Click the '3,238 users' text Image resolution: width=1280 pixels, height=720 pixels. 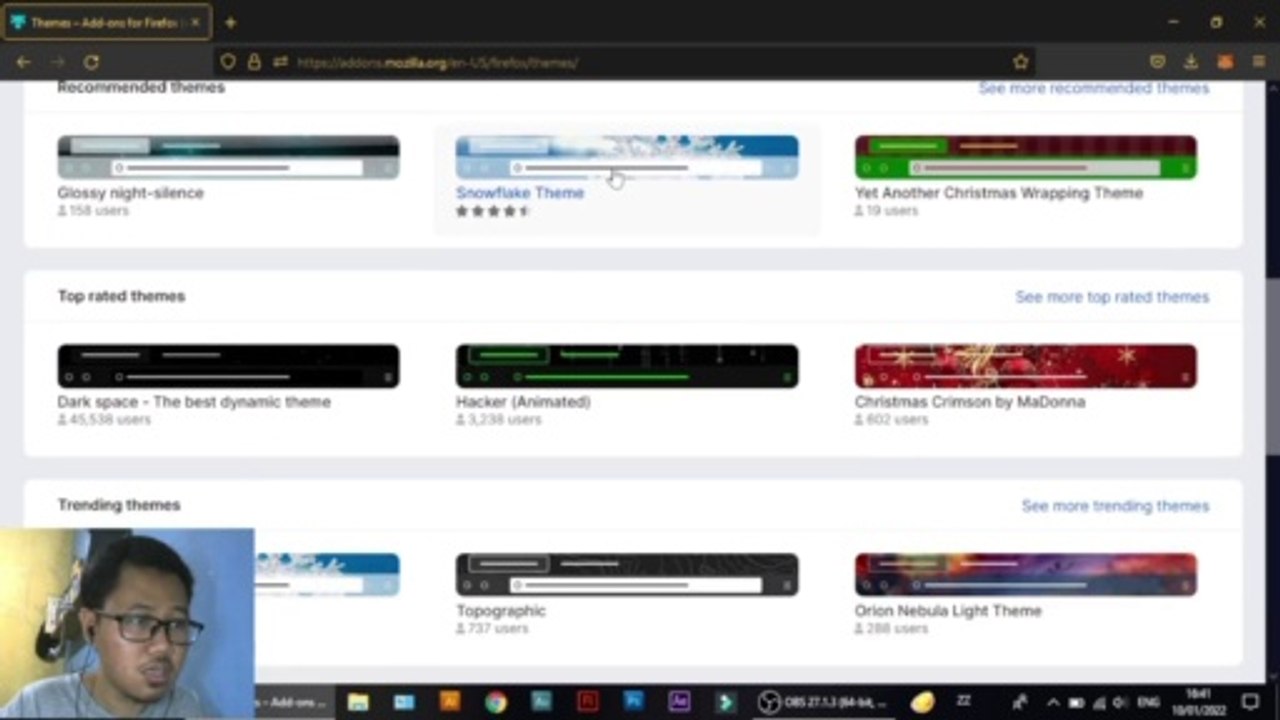pyautogui.click(x=505, y=420)
